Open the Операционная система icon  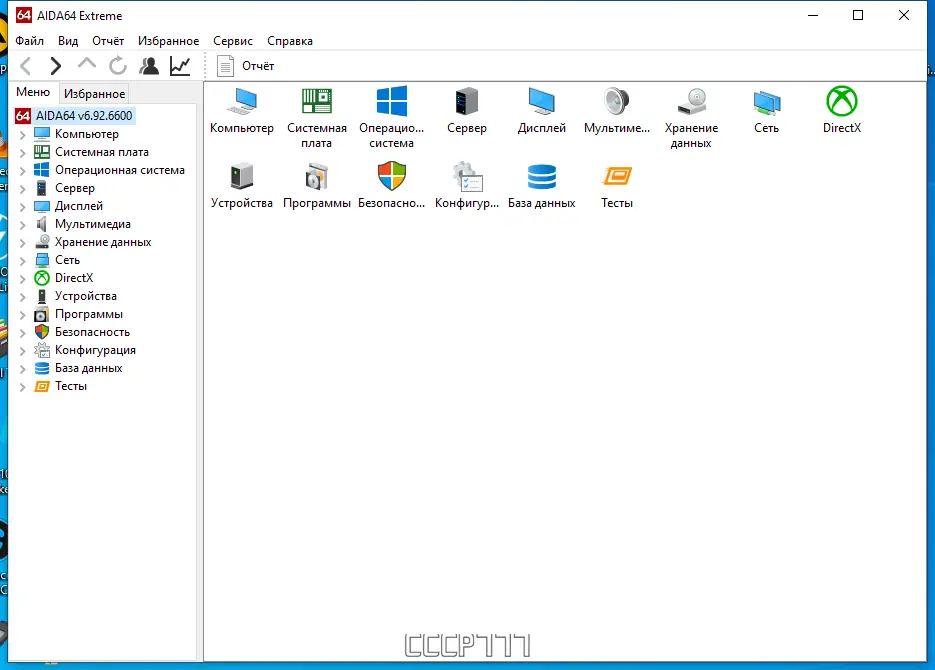(x=391, y=105)
